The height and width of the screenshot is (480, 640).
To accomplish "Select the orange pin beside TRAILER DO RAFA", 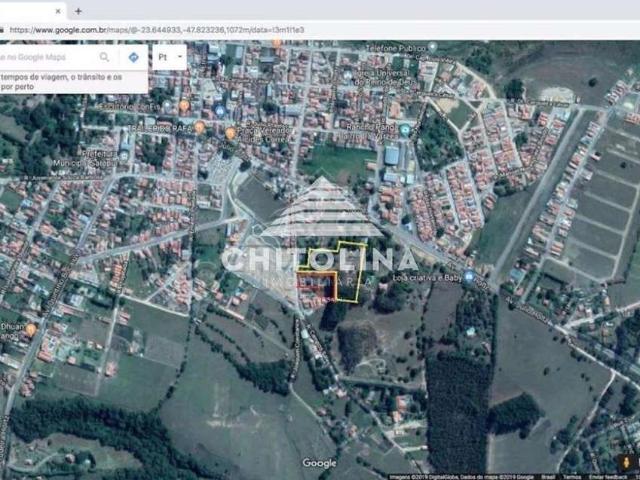I will 200,127.
